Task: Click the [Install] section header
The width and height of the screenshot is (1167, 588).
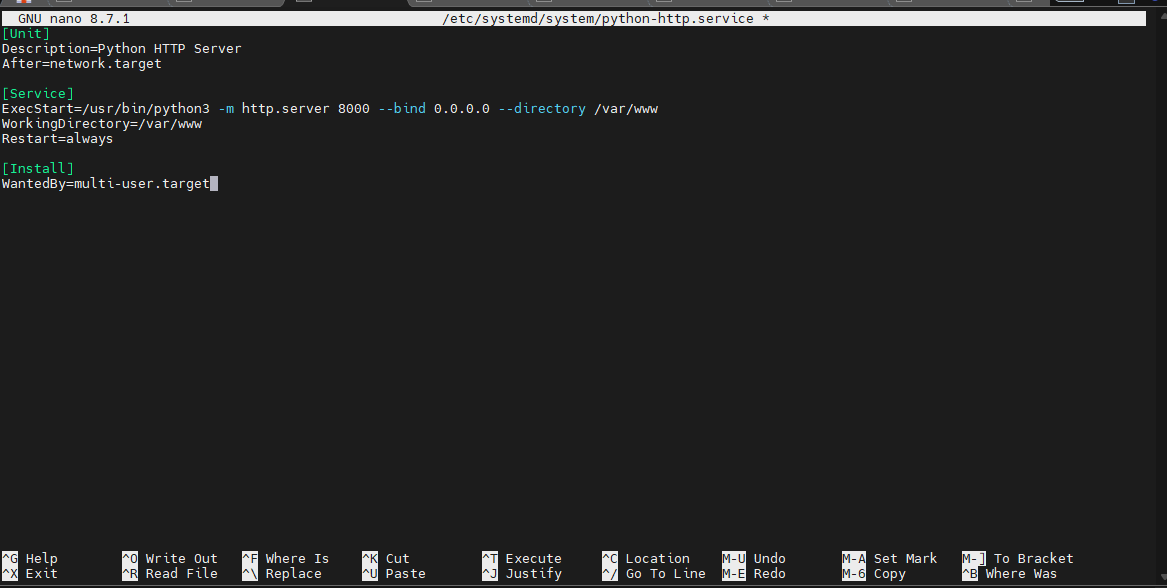Action: 38,168
